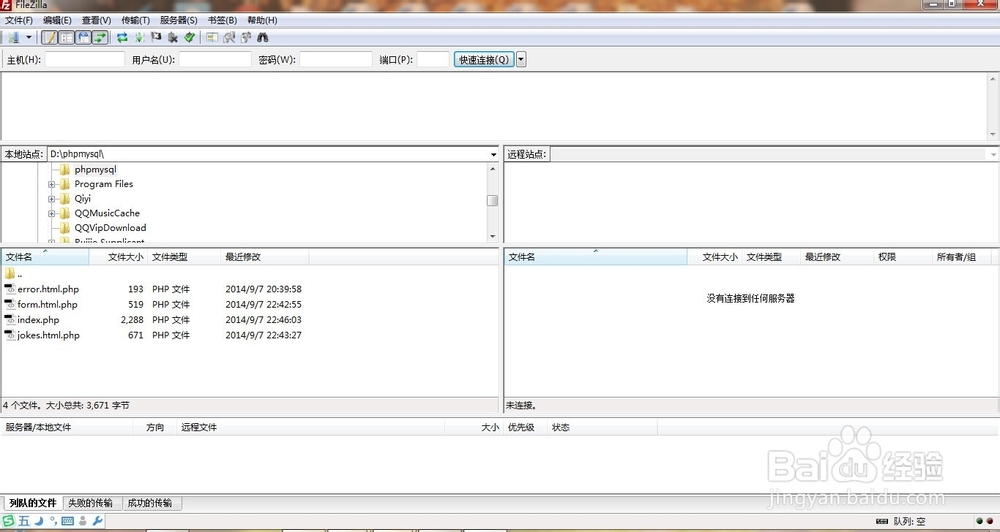Sort local files by 文件大小 column
The width and height of the screenshot is (1000, 532).
[x=119, y=257]
